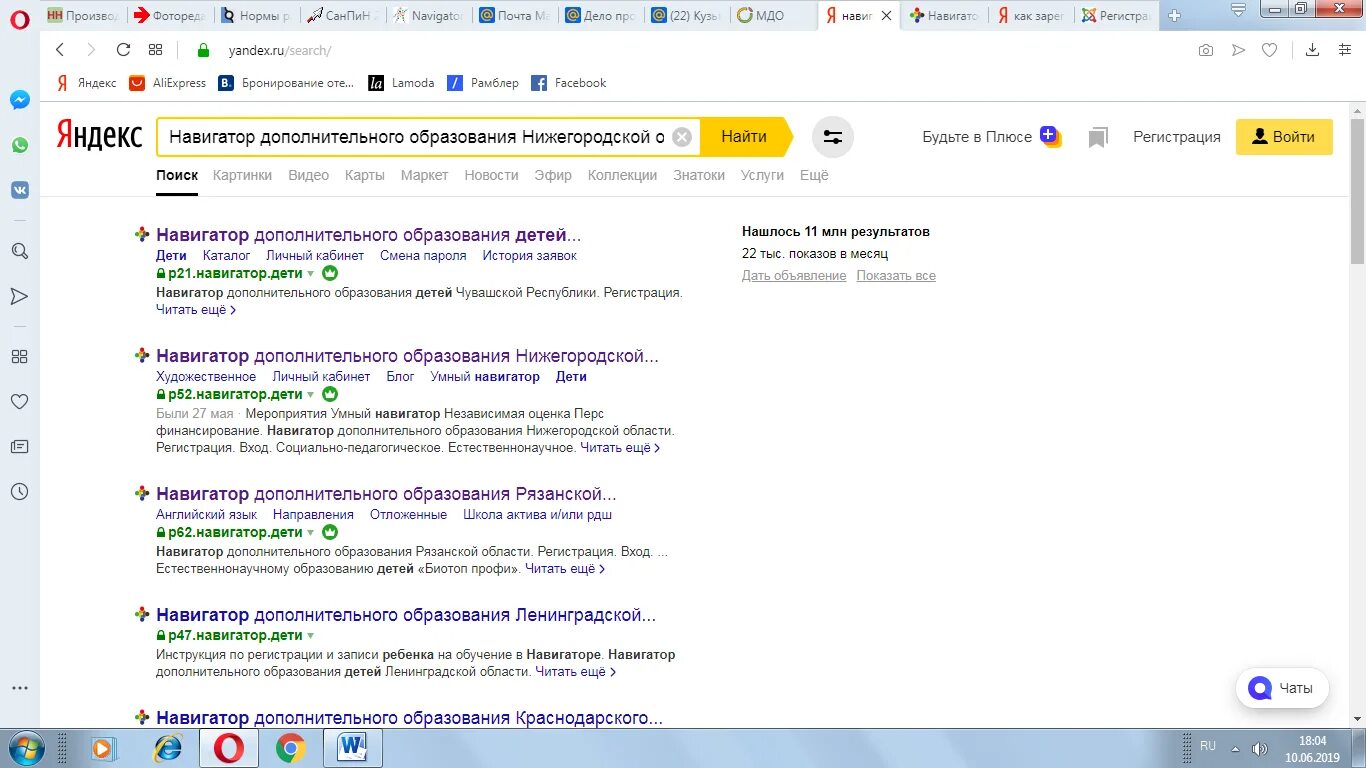The image size is (1366, 768).
Task: Open the Windows Start menu
Action: (x=25, y=748)
